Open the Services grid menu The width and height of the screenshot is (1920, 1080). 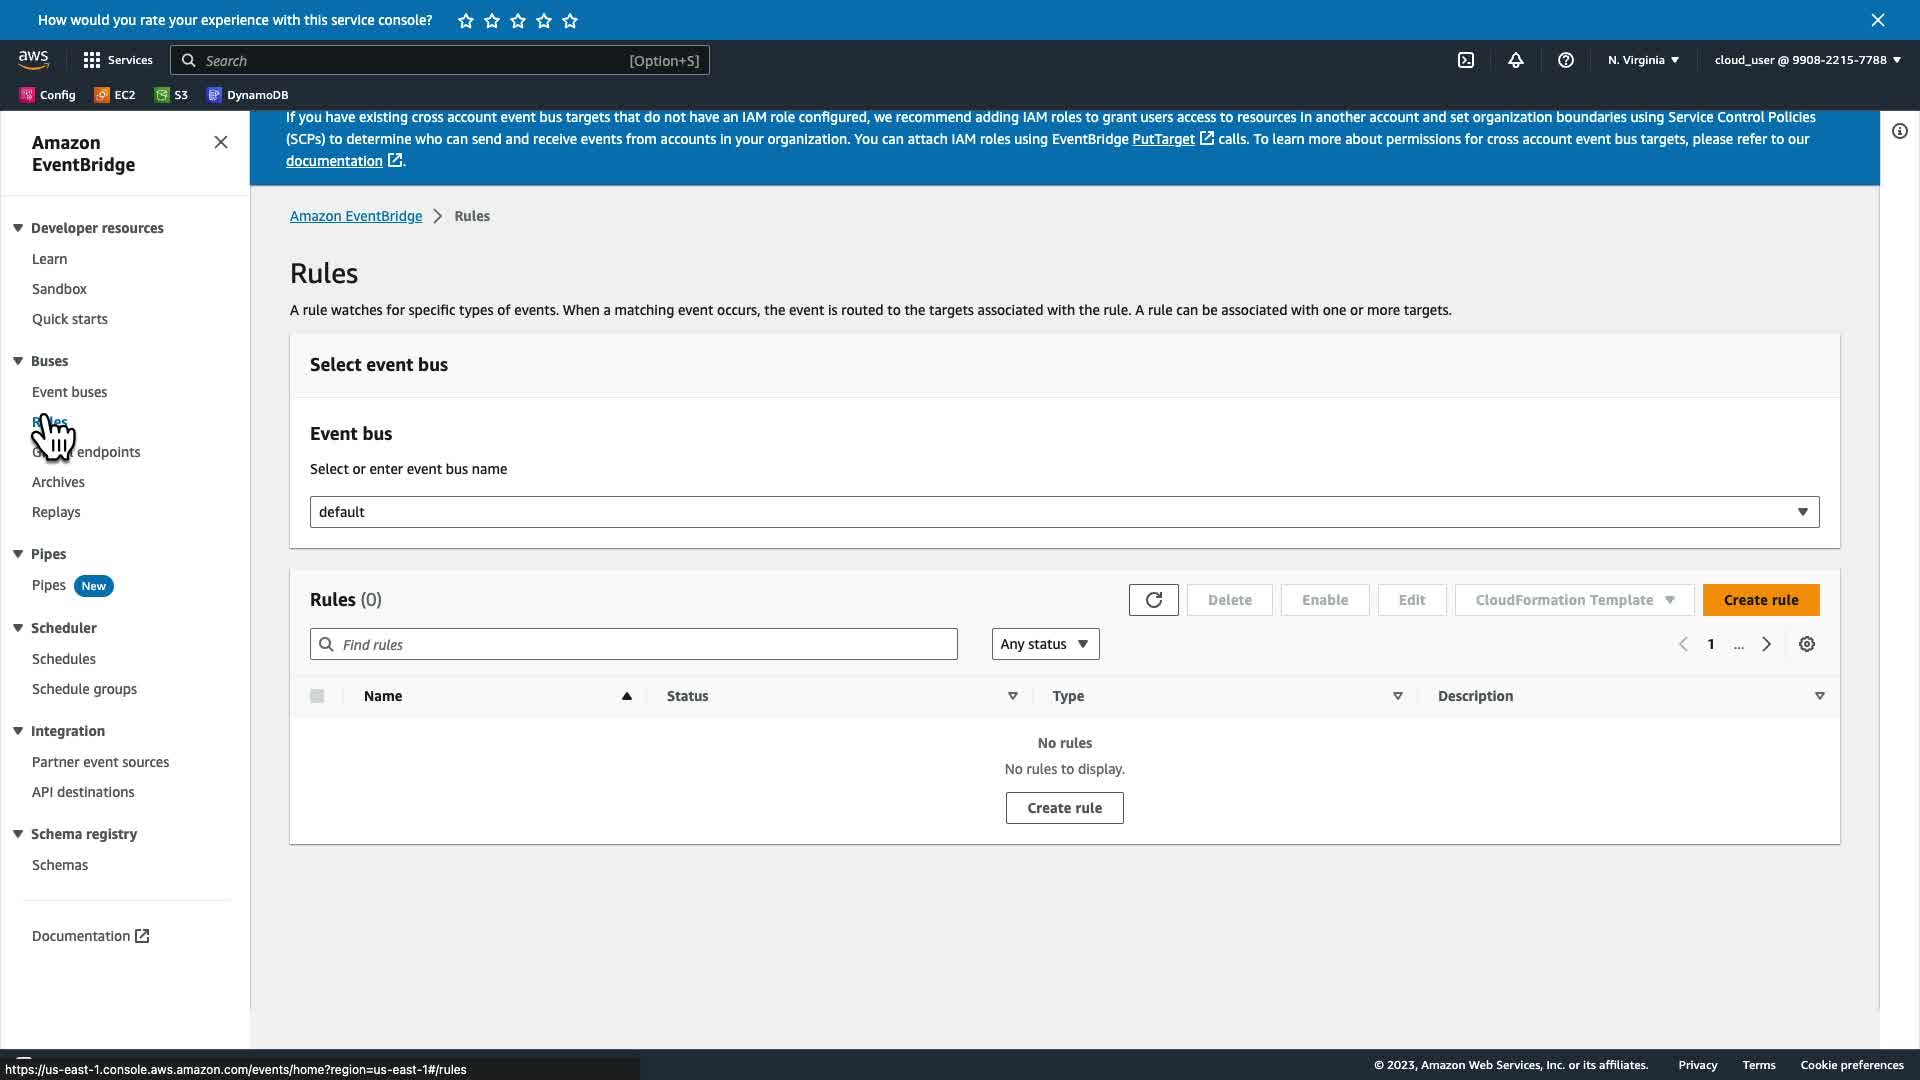pos(118,60)
